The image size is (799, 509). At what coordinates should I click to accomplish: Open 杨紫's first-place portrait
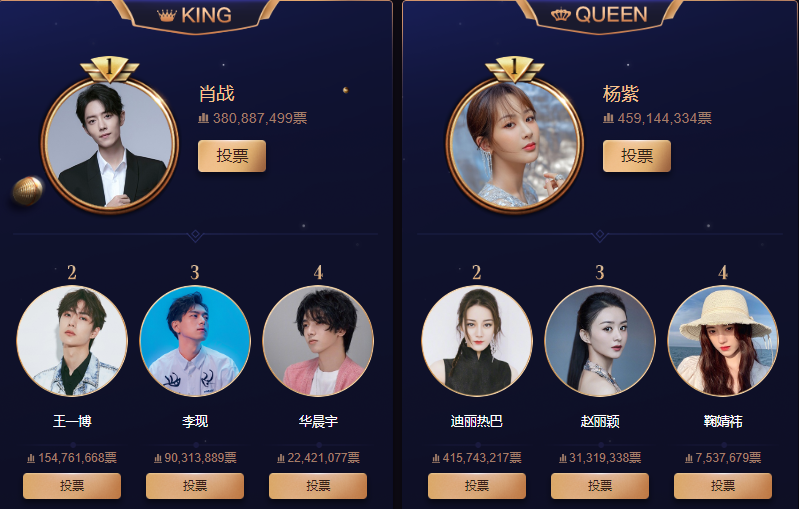pos(515,144)
